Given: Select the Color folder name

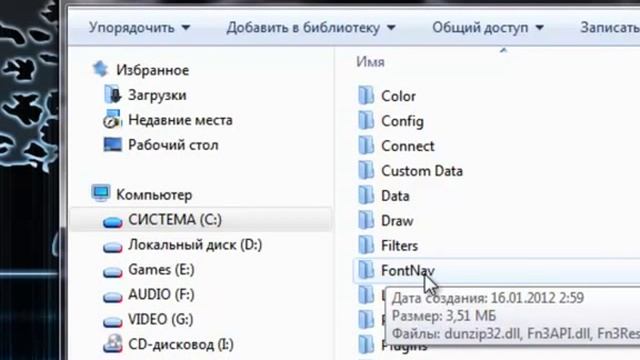Looking at the screenshot, I should [x=398, y=96].
